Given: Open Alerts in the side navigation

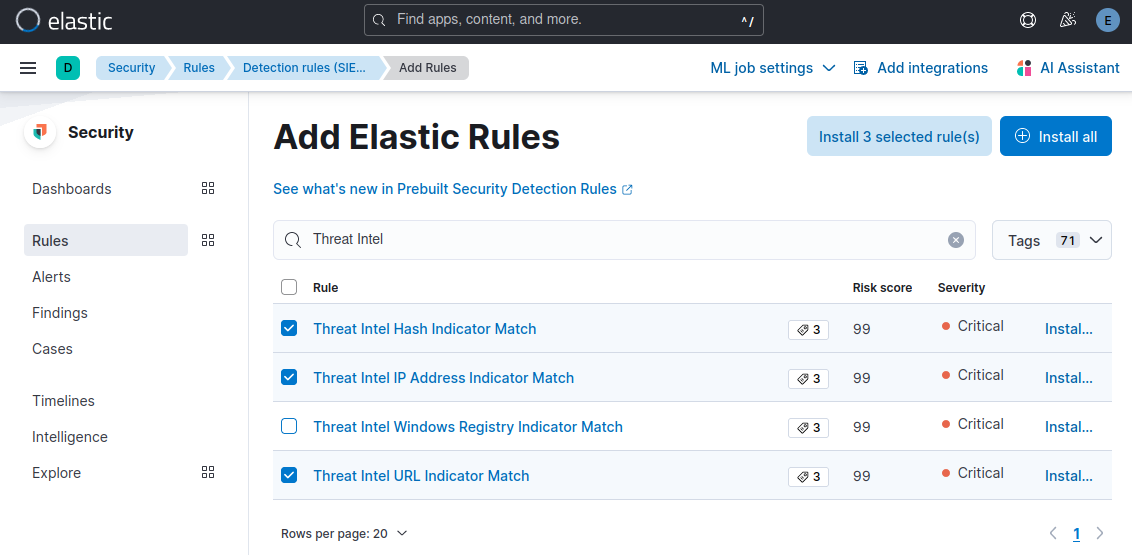Looking at the screenshot, I should (51, 276).
